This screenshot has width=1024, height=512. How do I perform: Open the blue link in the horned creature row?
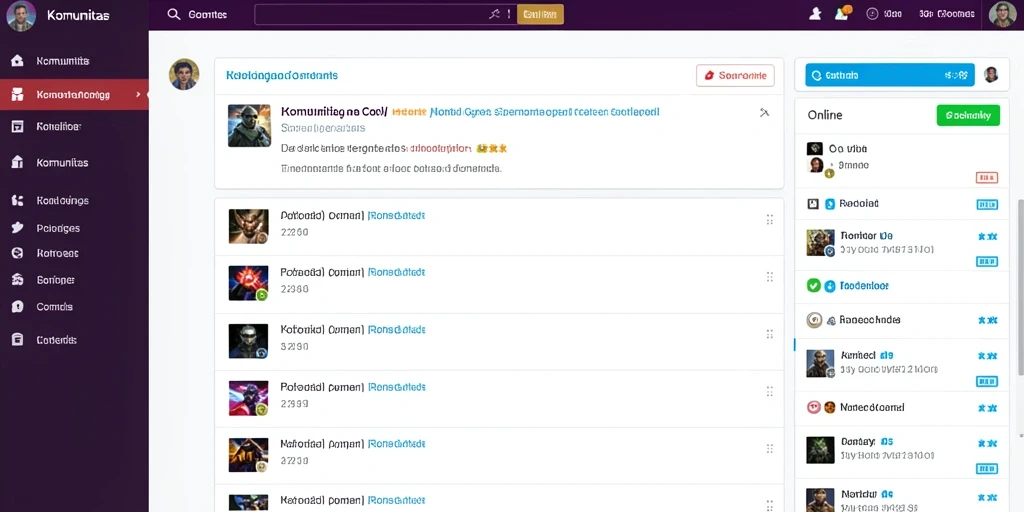396,215
